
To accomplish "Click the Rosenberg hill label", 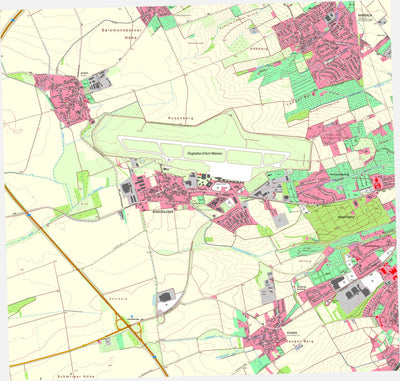I will pyautogui.click(x=181, y=118).
